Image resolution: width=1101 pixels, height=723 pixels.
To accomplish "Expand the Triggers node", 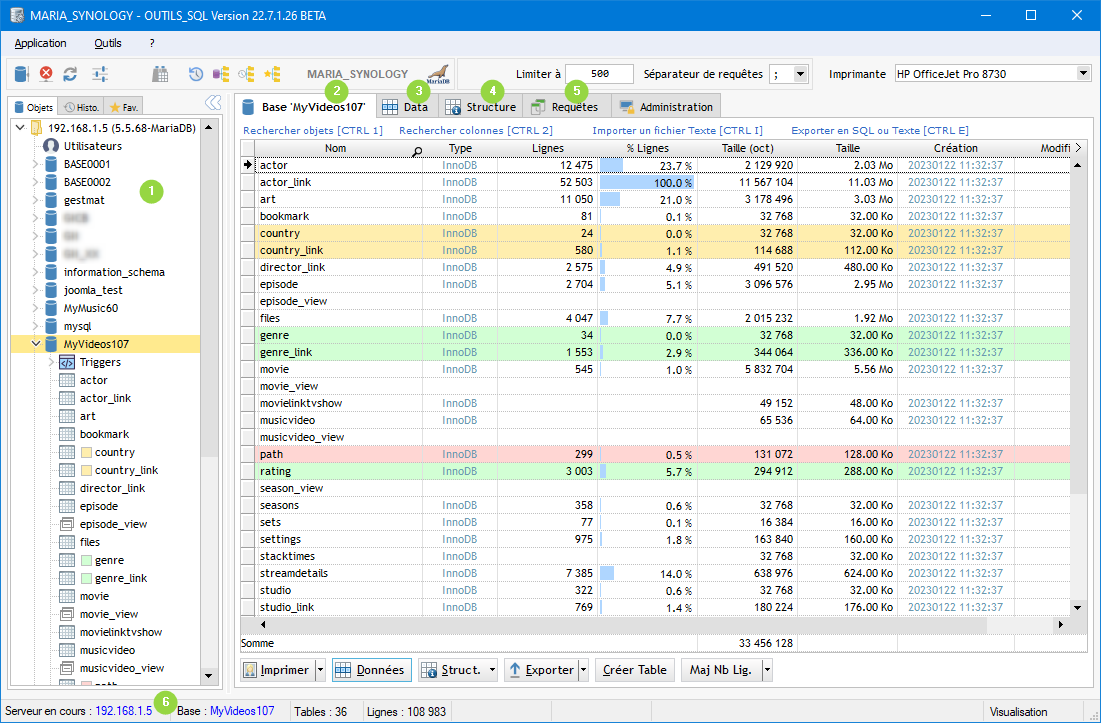I will (x=51, y=362).
